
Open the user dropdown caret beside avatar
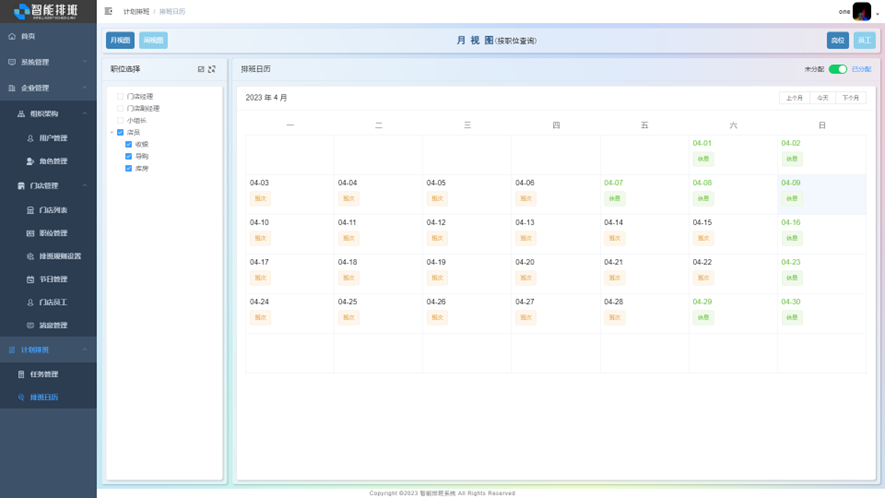[877, 14]
